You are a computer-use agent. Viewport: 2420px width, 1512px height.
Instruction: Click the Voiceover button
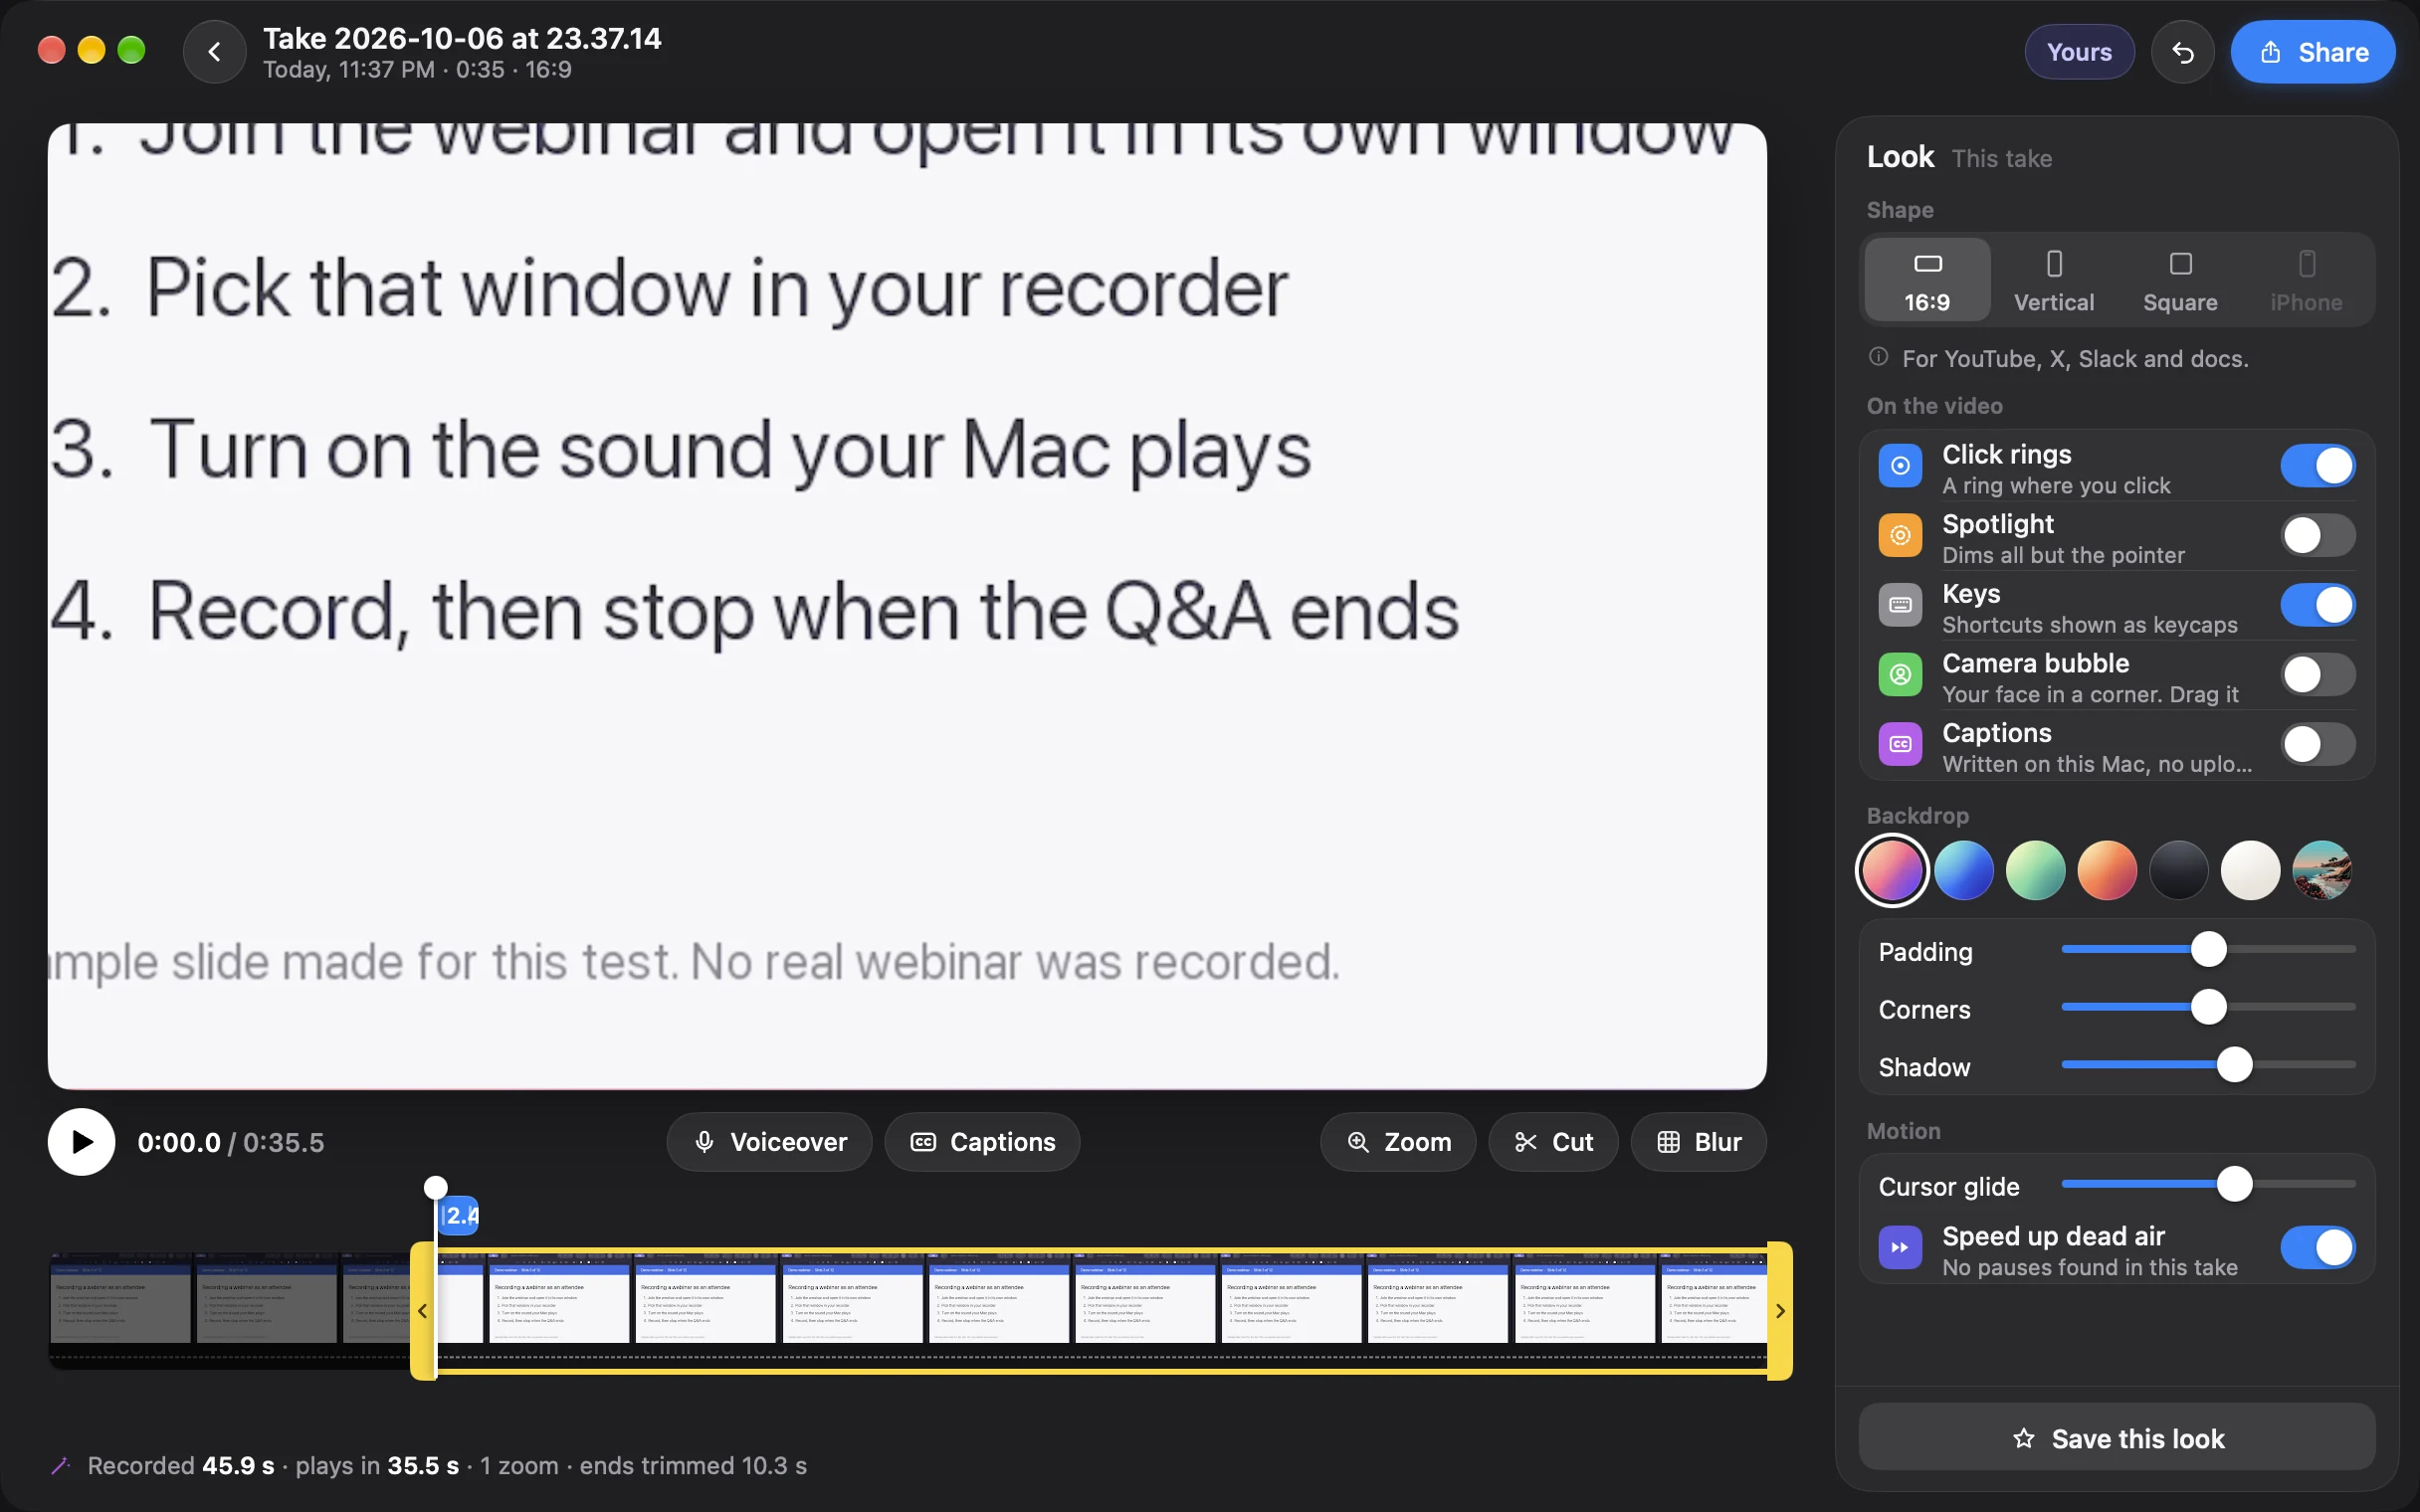click(769, 1142)
